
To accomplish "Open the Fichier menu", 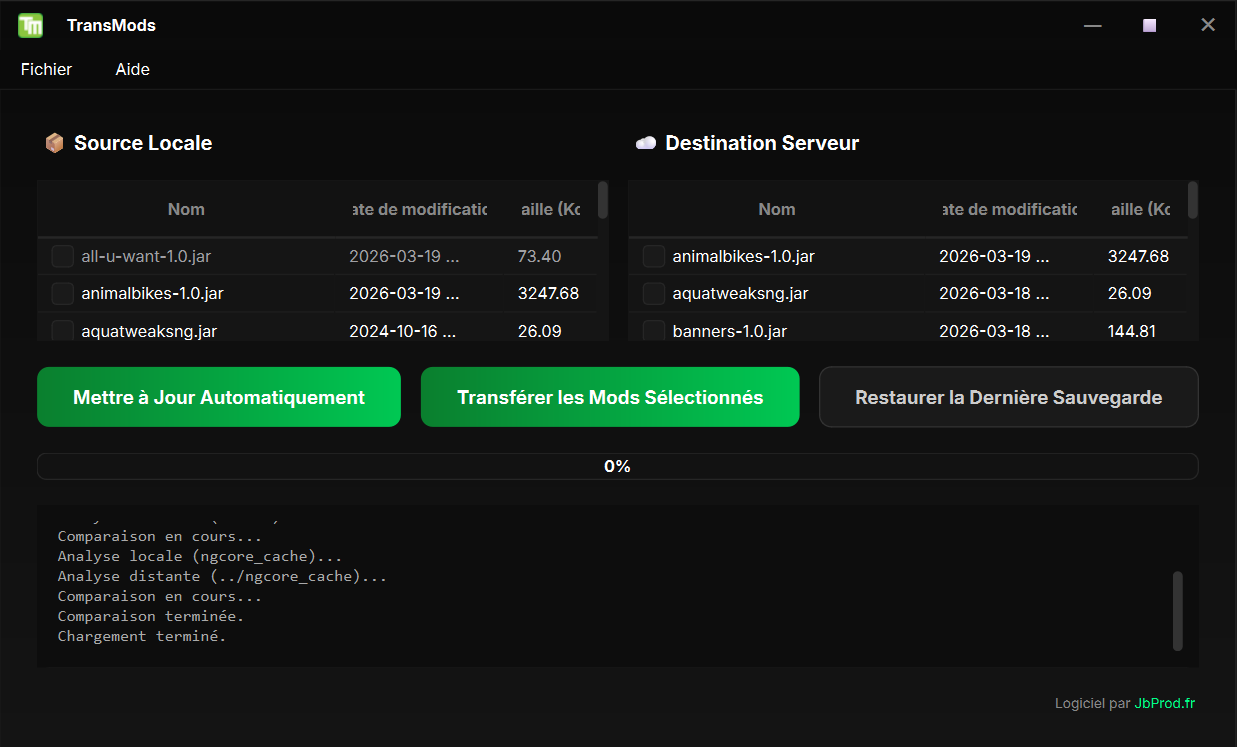I will pos(46,69).
